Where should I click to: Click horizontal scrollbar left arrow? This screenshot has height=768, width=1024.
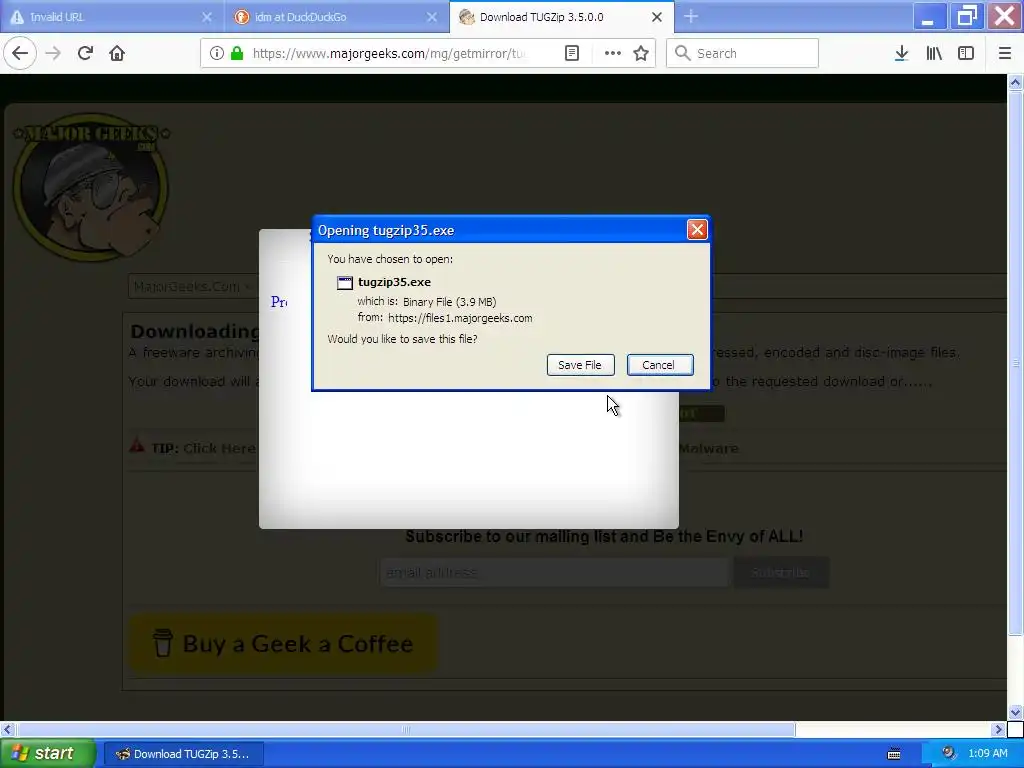point(7,729)
